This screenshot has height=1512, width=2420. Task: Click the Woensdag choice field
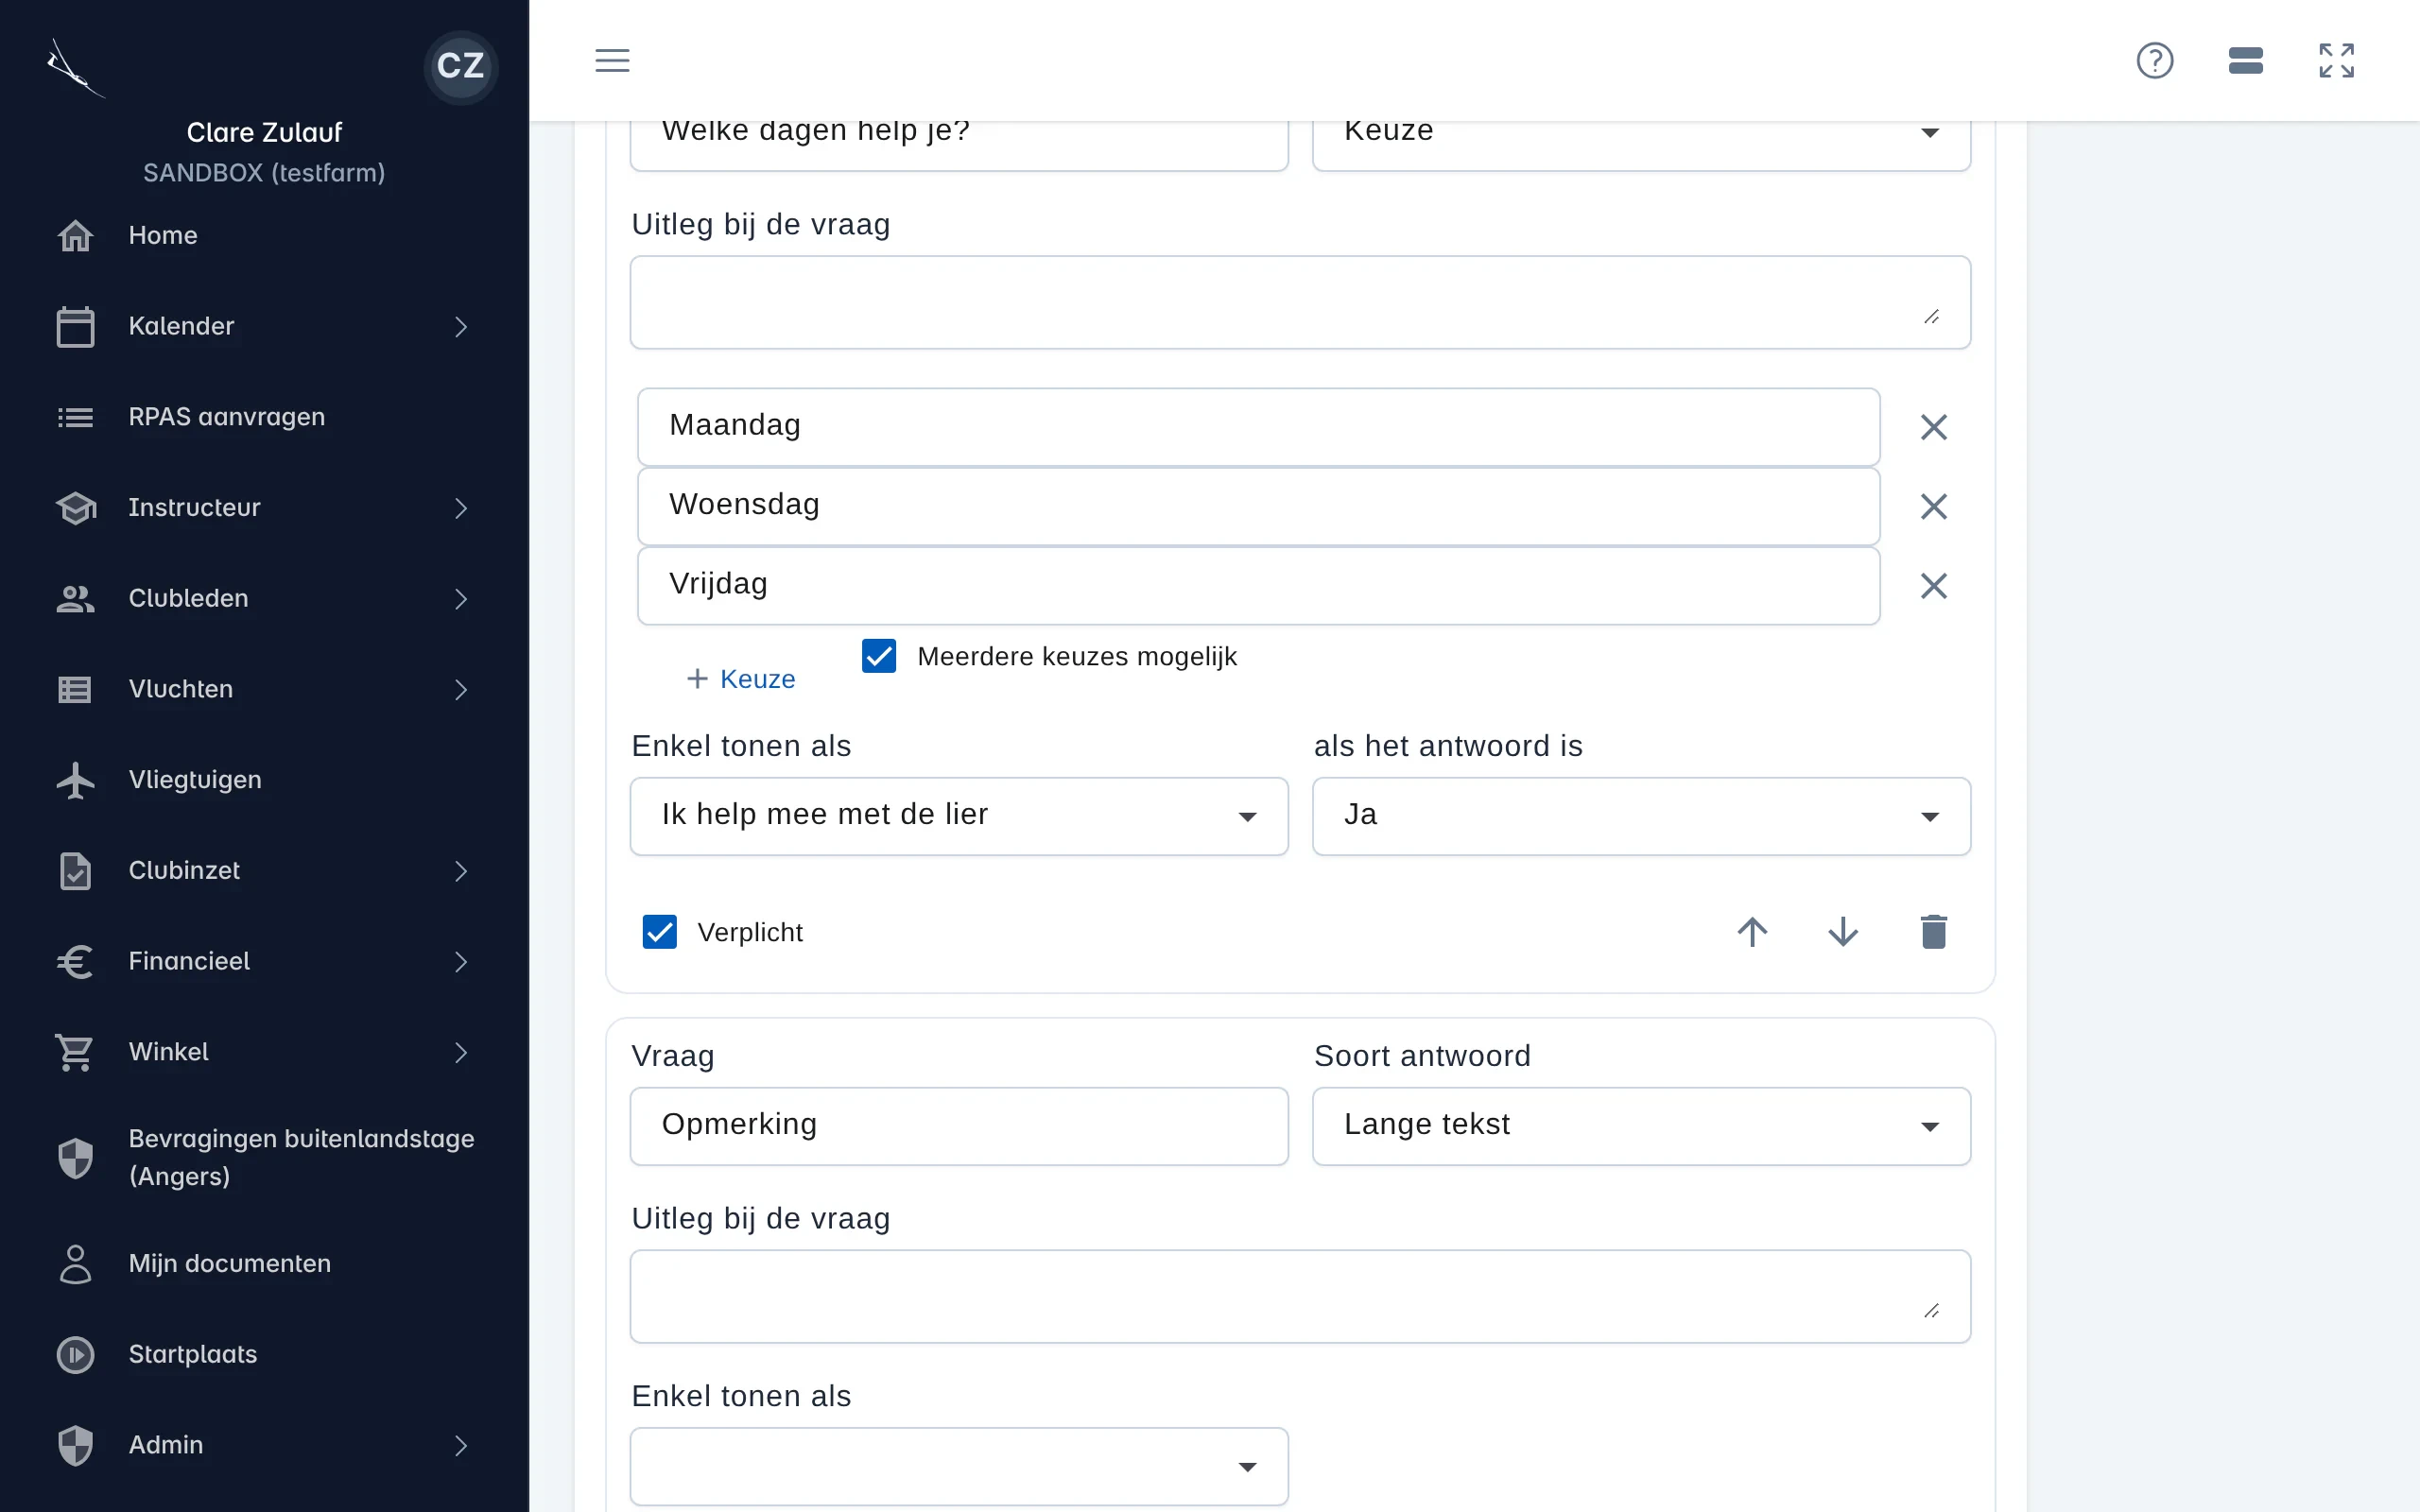(x=1258, y=506)
